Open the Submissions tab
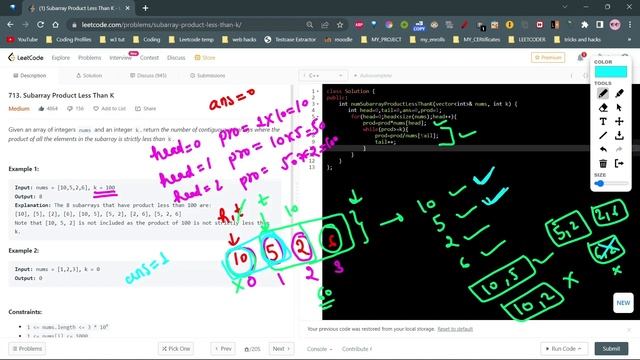This screenshot has width=640, height=360. pyautogui.click(x=207, y=76)
